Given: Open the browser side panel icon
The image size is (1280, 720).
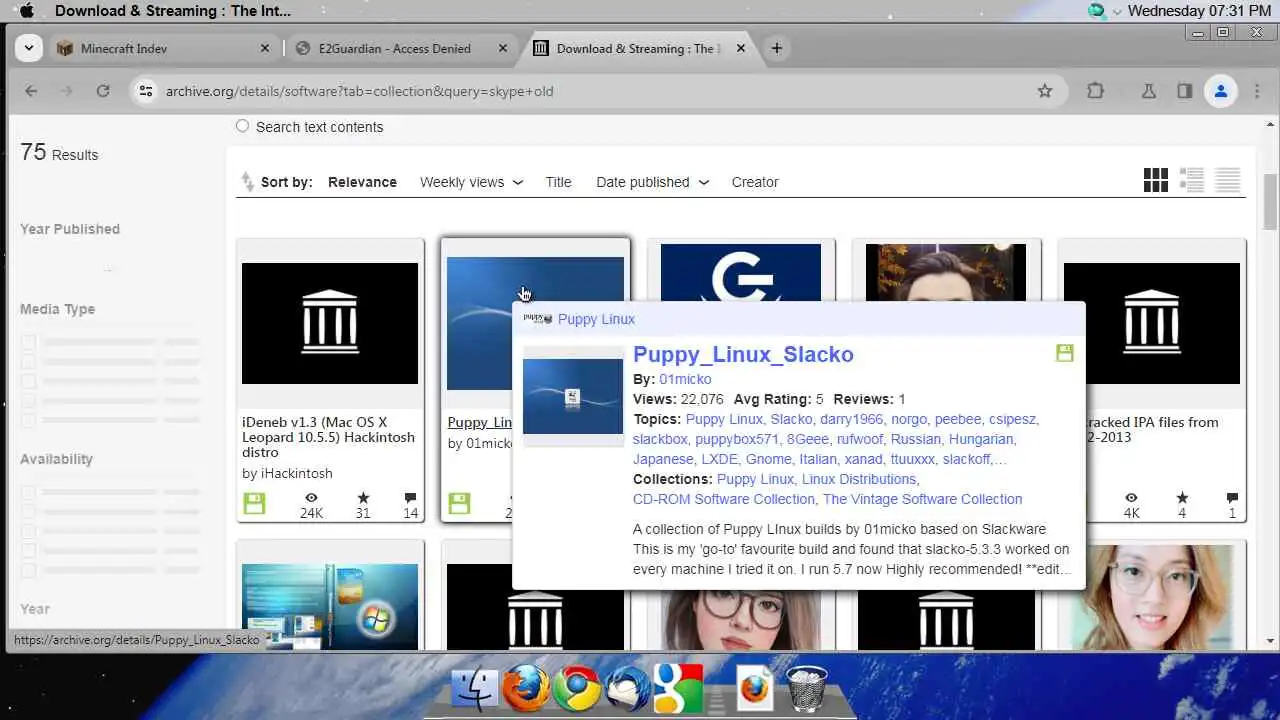Looking at the screenshot, I should pyautogui.click(x=1184, y=91).
